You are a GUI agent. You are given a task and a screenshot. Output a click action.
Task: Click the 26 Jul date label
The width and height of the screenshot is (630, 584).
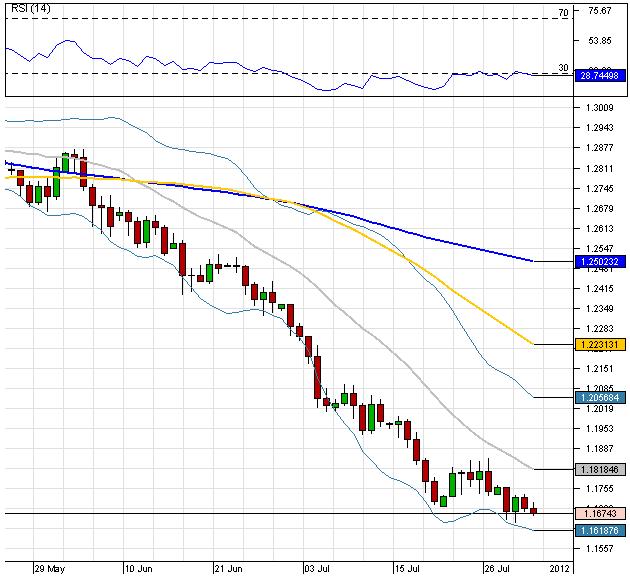point(499,567)
